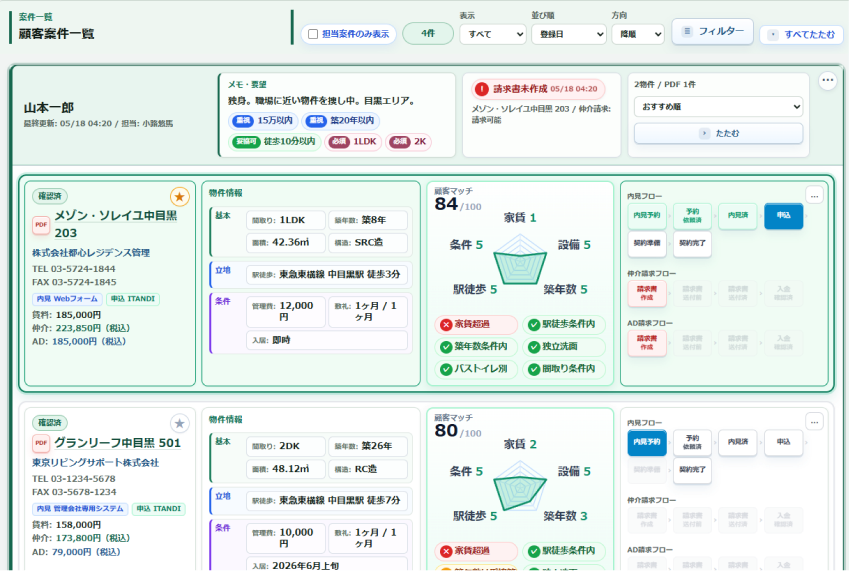849x571 pixels.
Task: Open three-dot menu in second property's 内見フロー
Action: pos(814,422)
